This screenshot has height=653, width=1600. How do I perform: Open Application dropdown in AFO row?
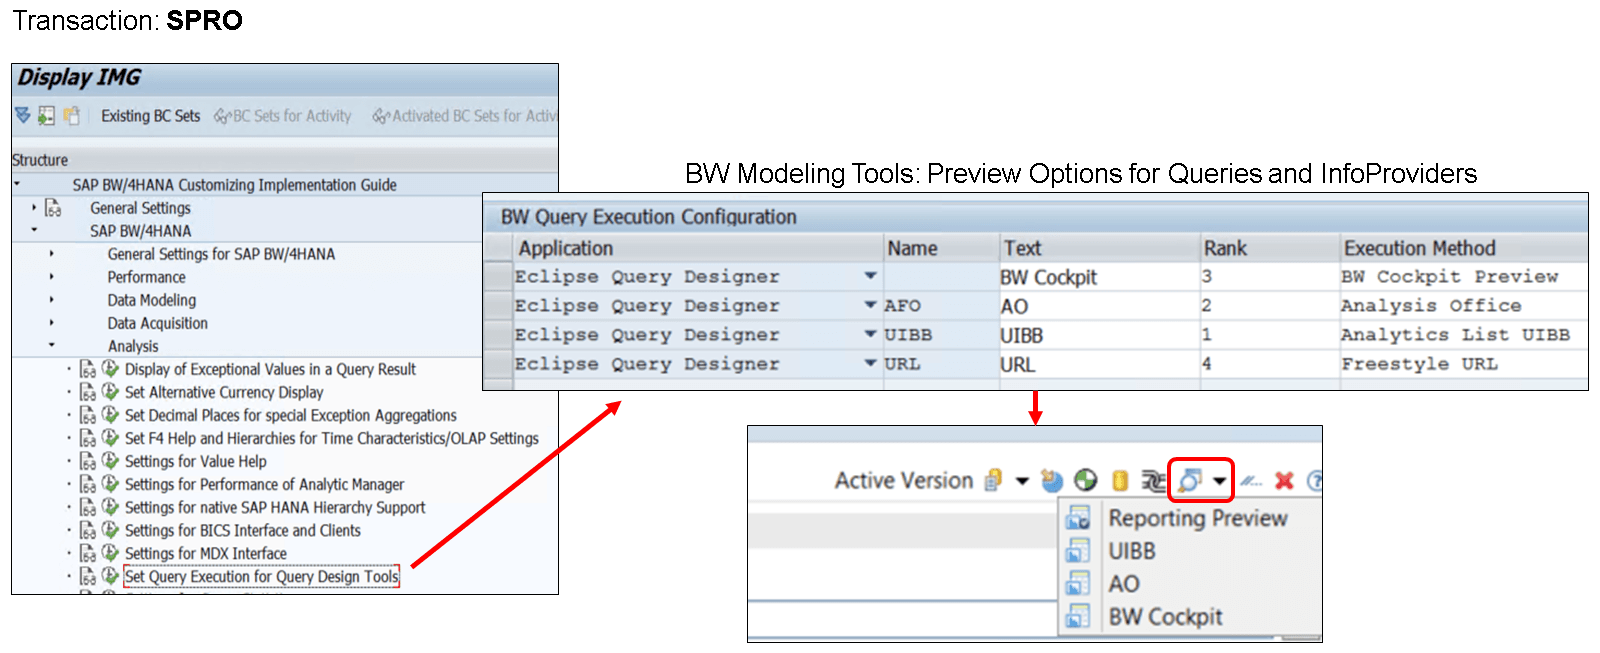(x=870, y=305)
